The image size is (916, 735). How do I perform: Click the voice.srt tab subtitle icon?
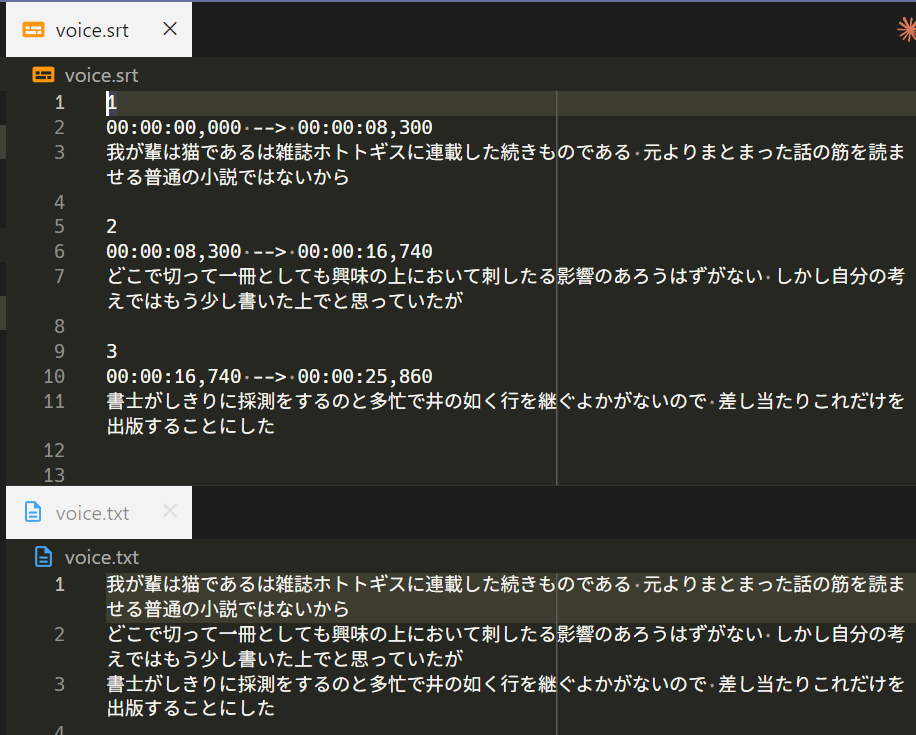(x=33, y=30)
